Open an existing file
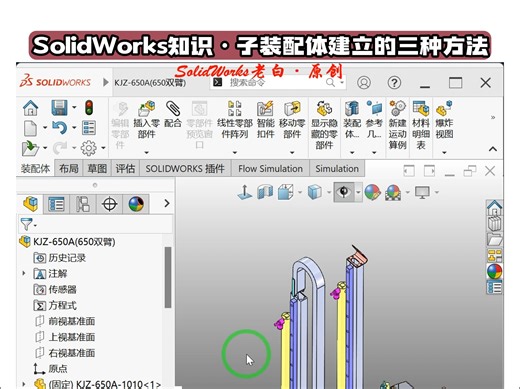 [30, 148]
